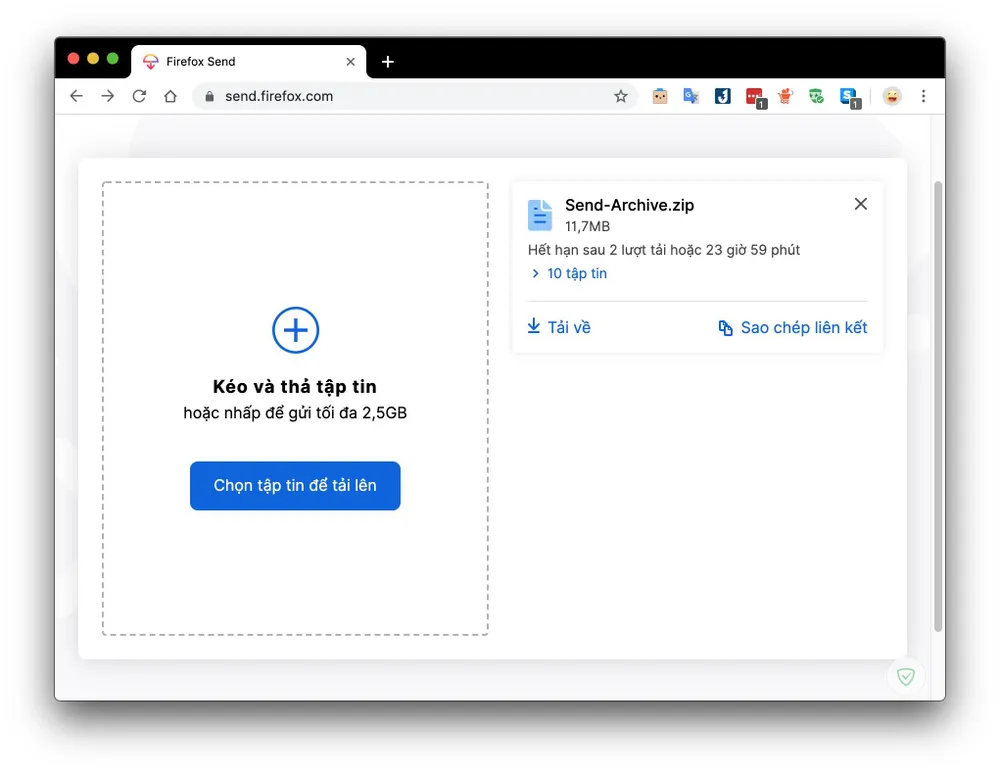This screenshot has width=1000, height=773.
Task: Open the shopping cart extension icon
Action: pos(785,96)
